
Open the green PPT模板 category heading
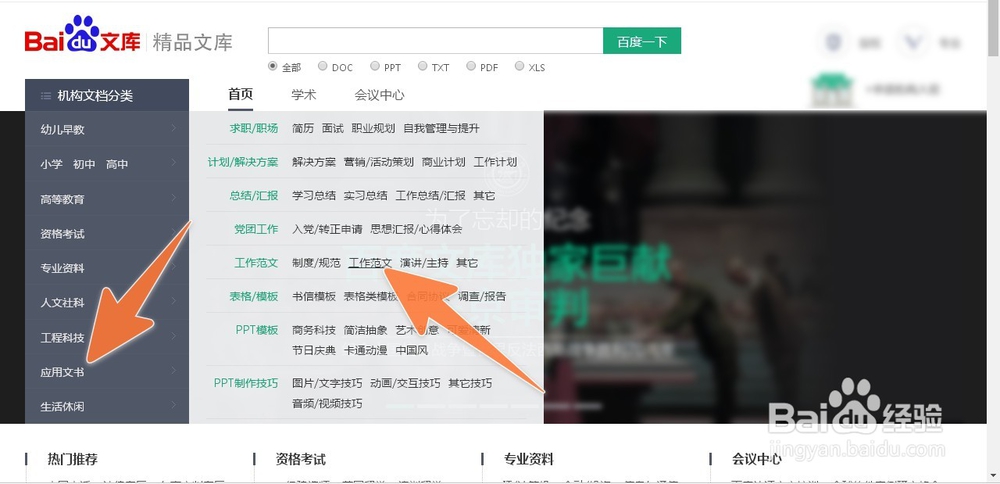tap(257, 330)
